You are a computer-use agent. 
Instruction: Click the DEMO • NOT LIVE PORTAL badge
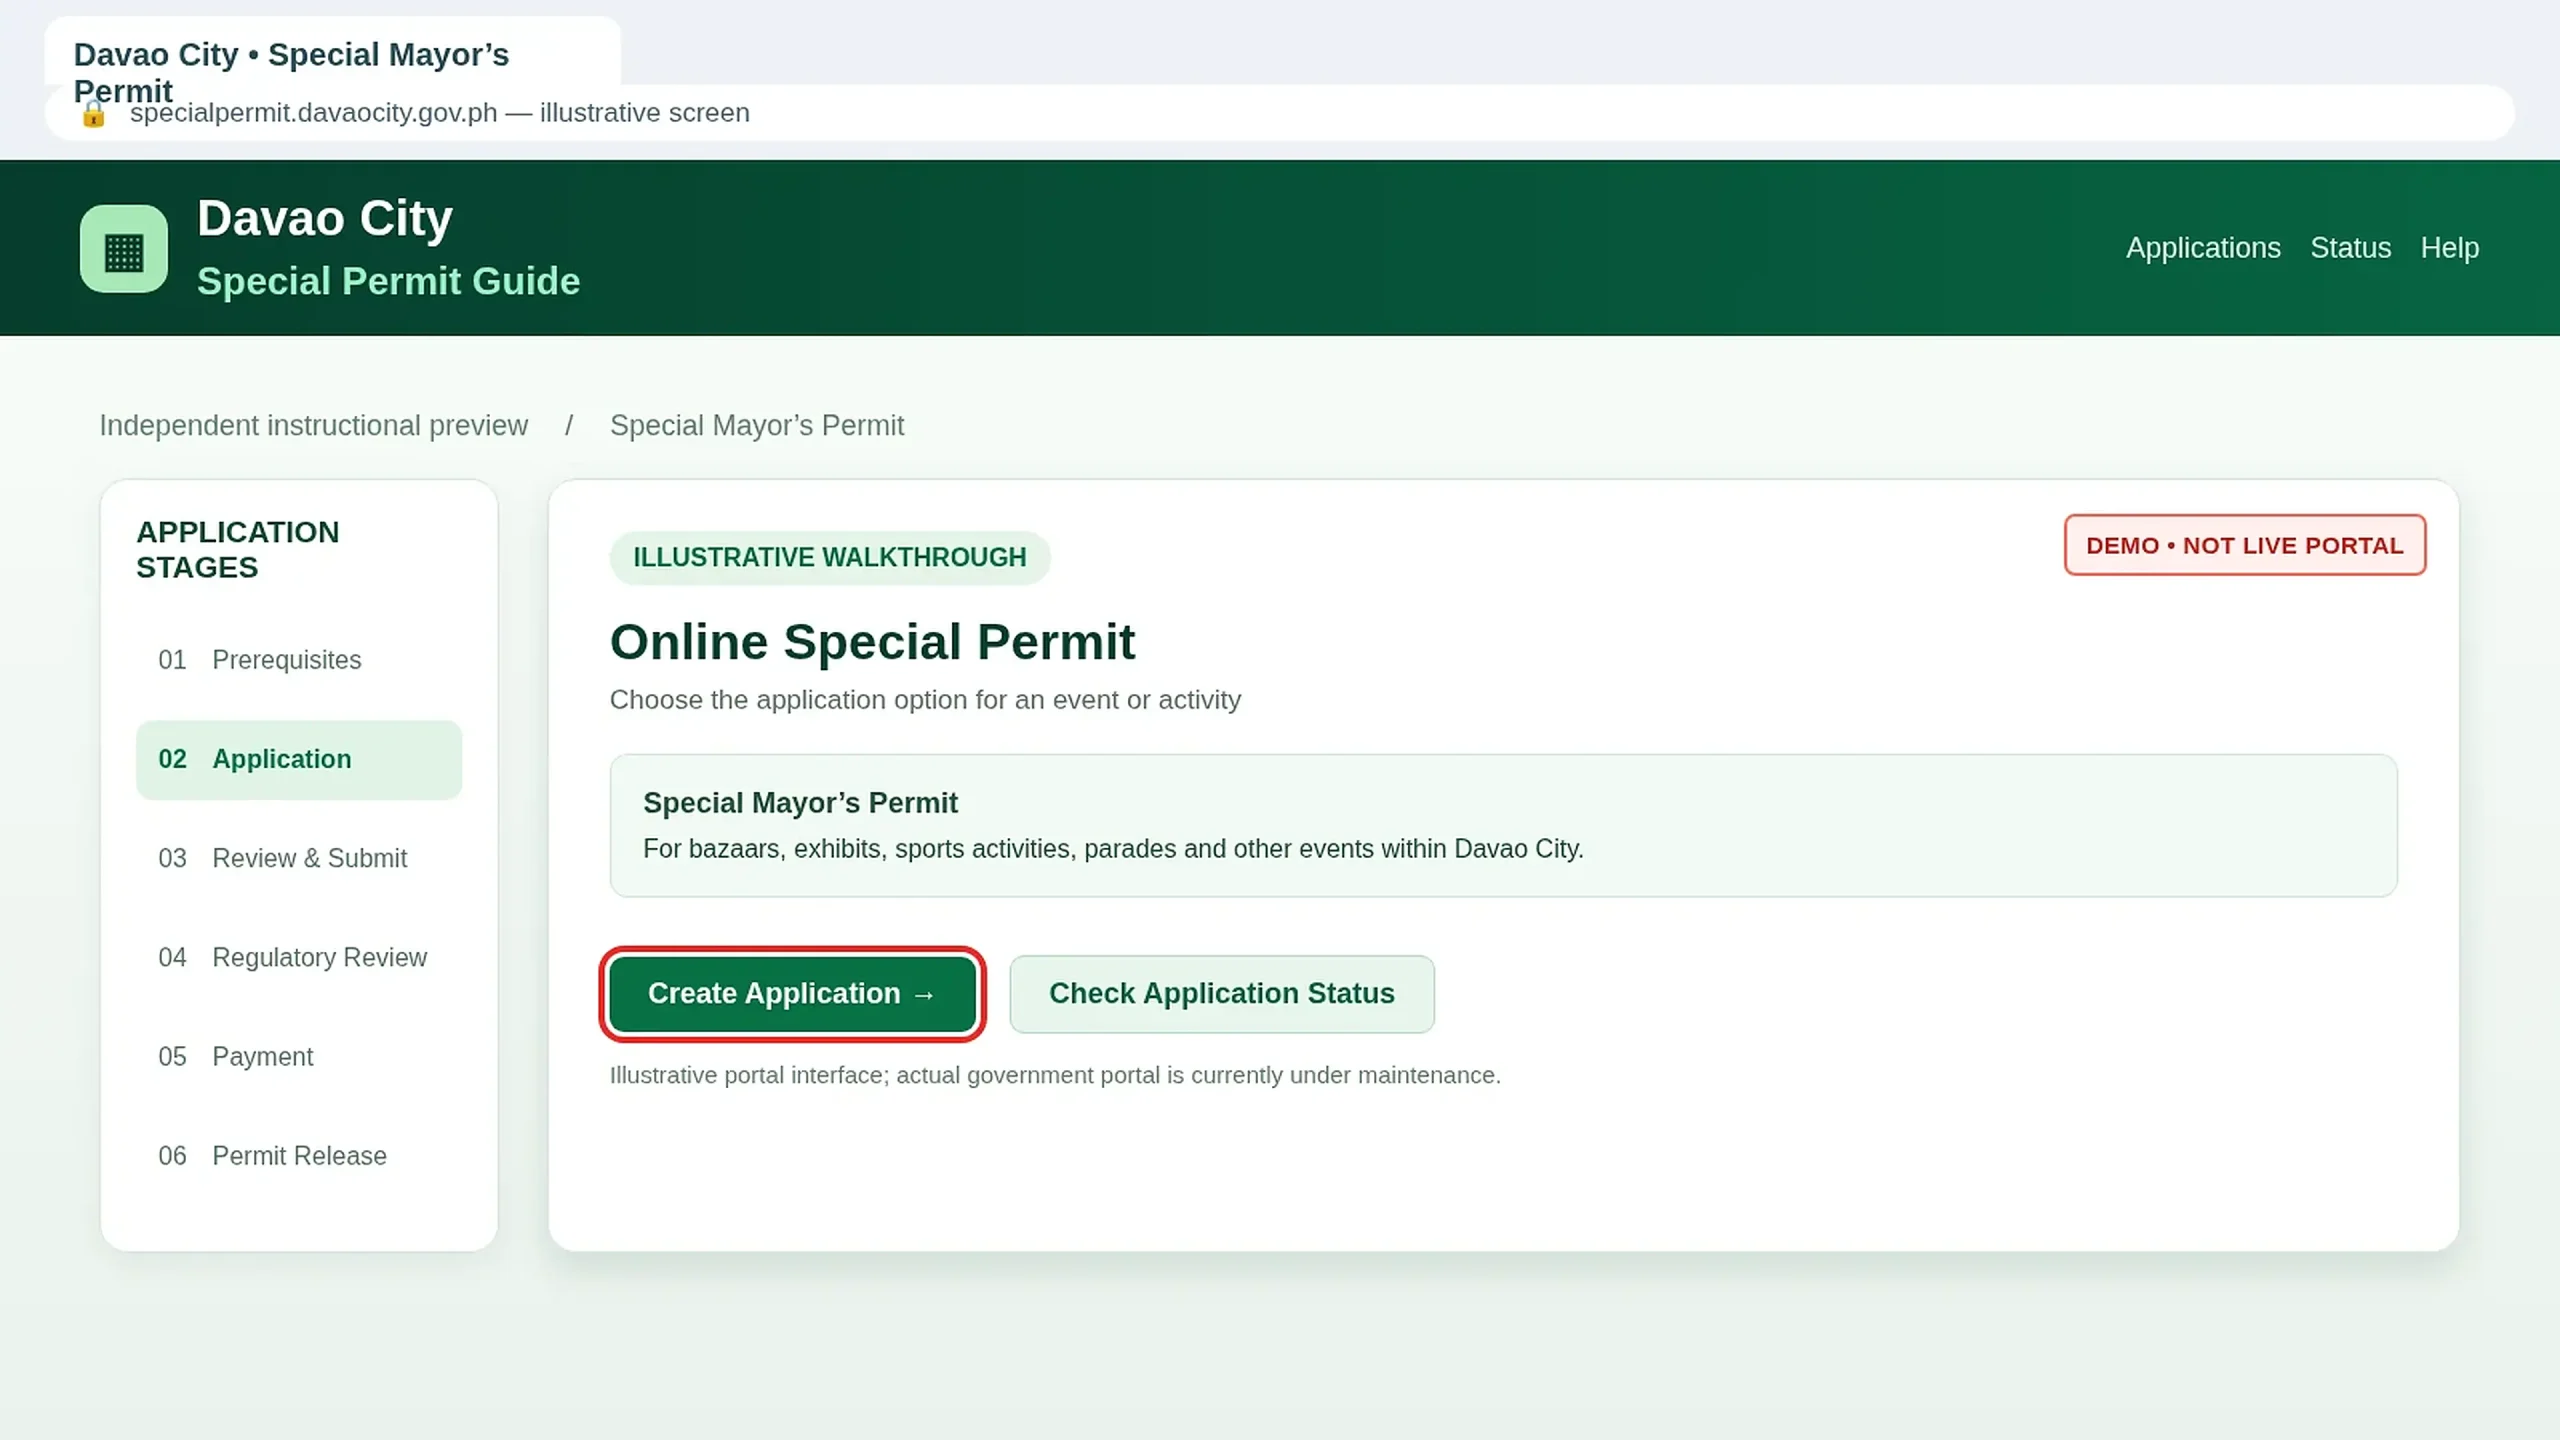point(2244,545)
